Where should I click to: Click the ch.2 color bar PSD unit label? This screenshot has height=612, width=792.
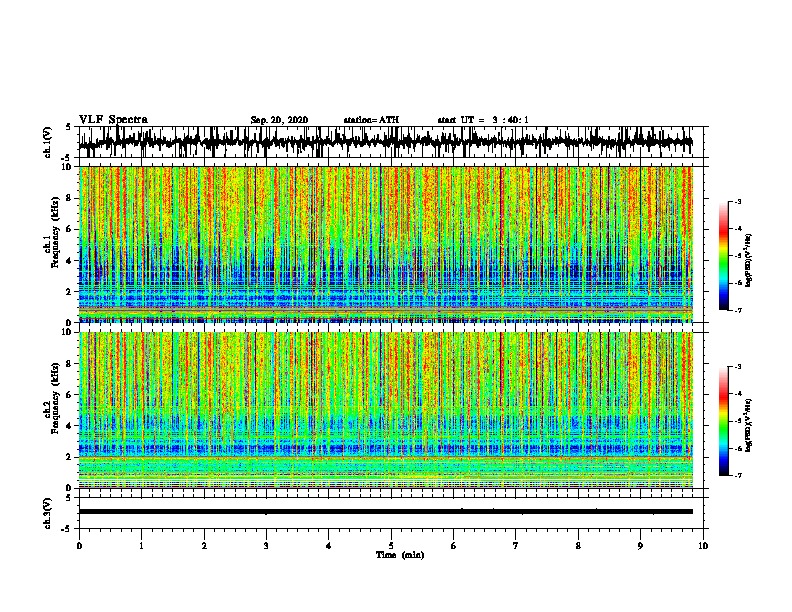coord(749,425)
